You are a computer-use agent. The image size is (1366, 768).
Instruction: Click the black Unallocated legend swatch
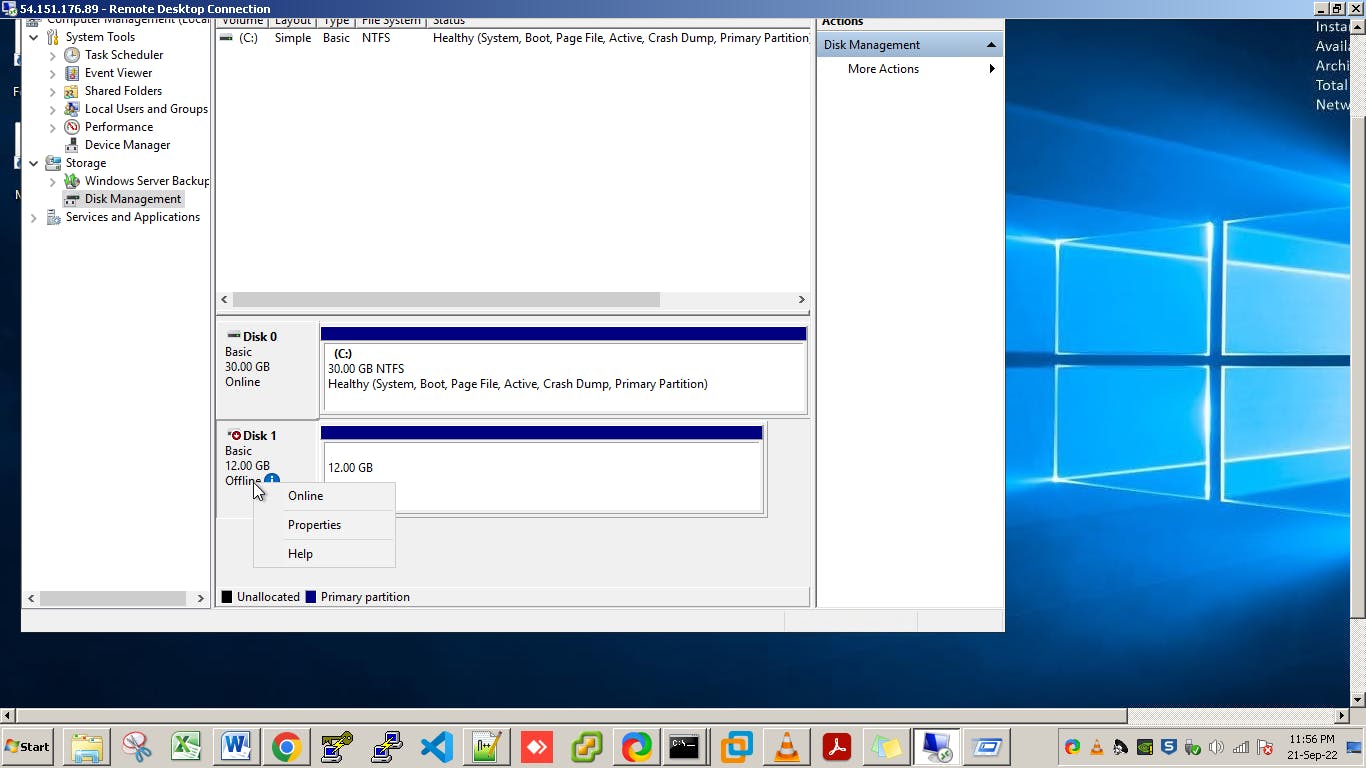tap(227, 597)
